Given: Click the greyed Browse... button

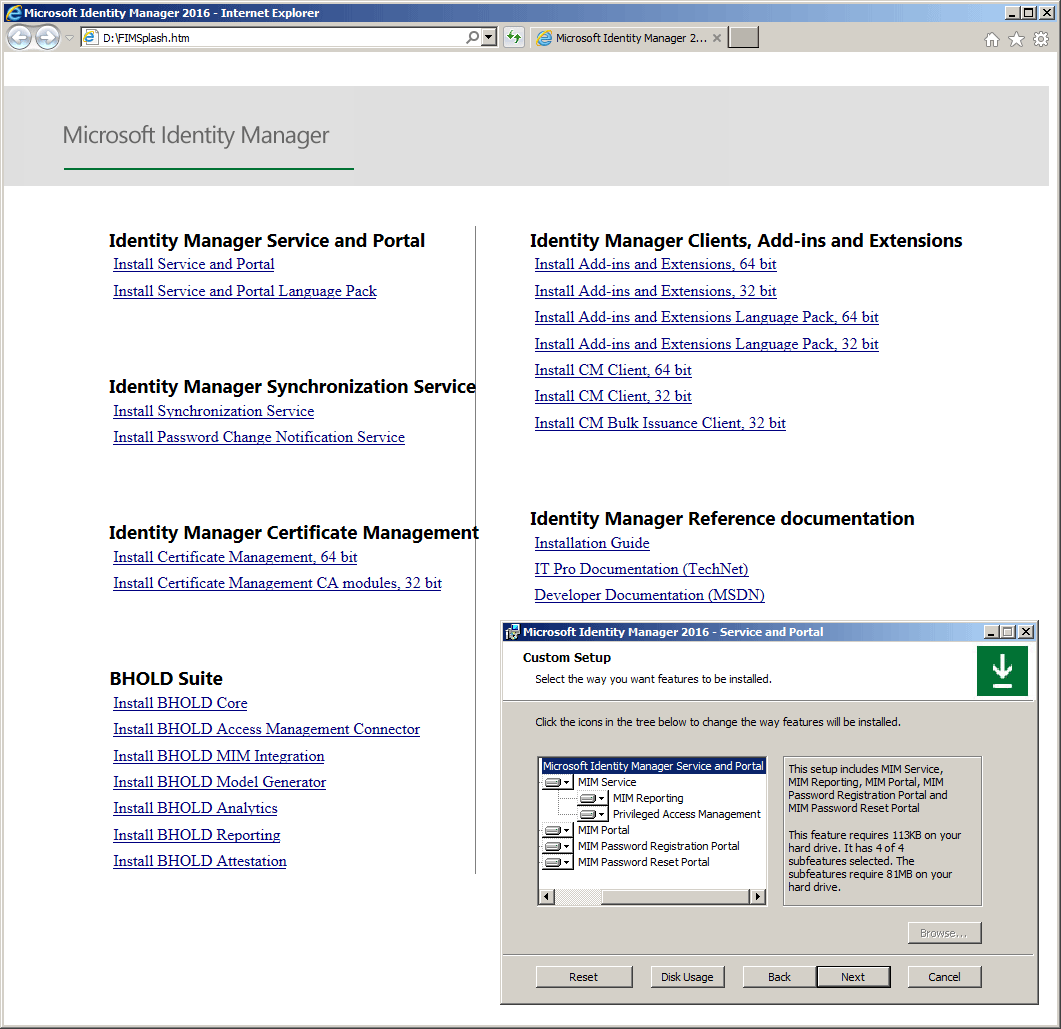Looking at the screenshot, I should (944, 933).
